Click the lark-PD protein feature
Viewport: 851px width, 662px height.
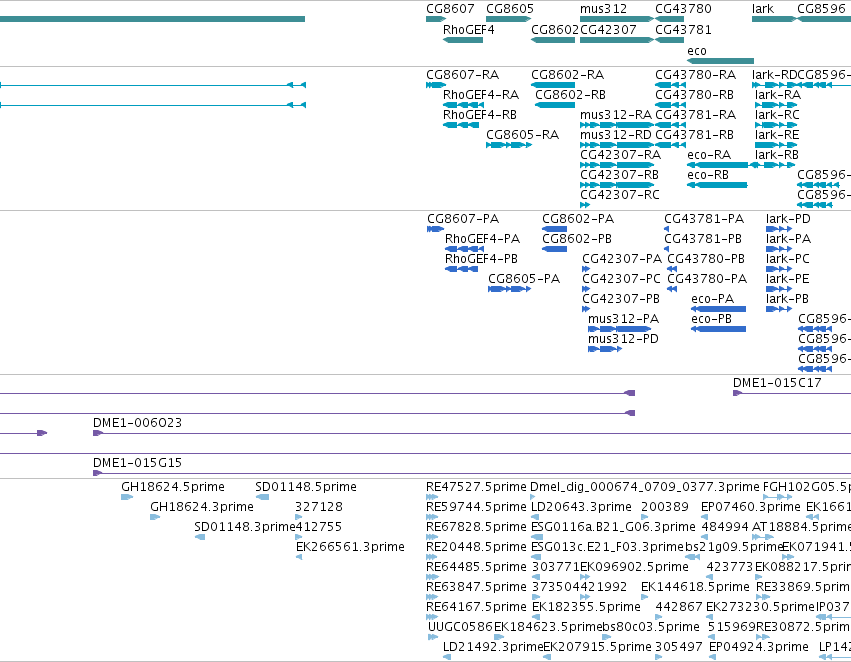(779, 229)
